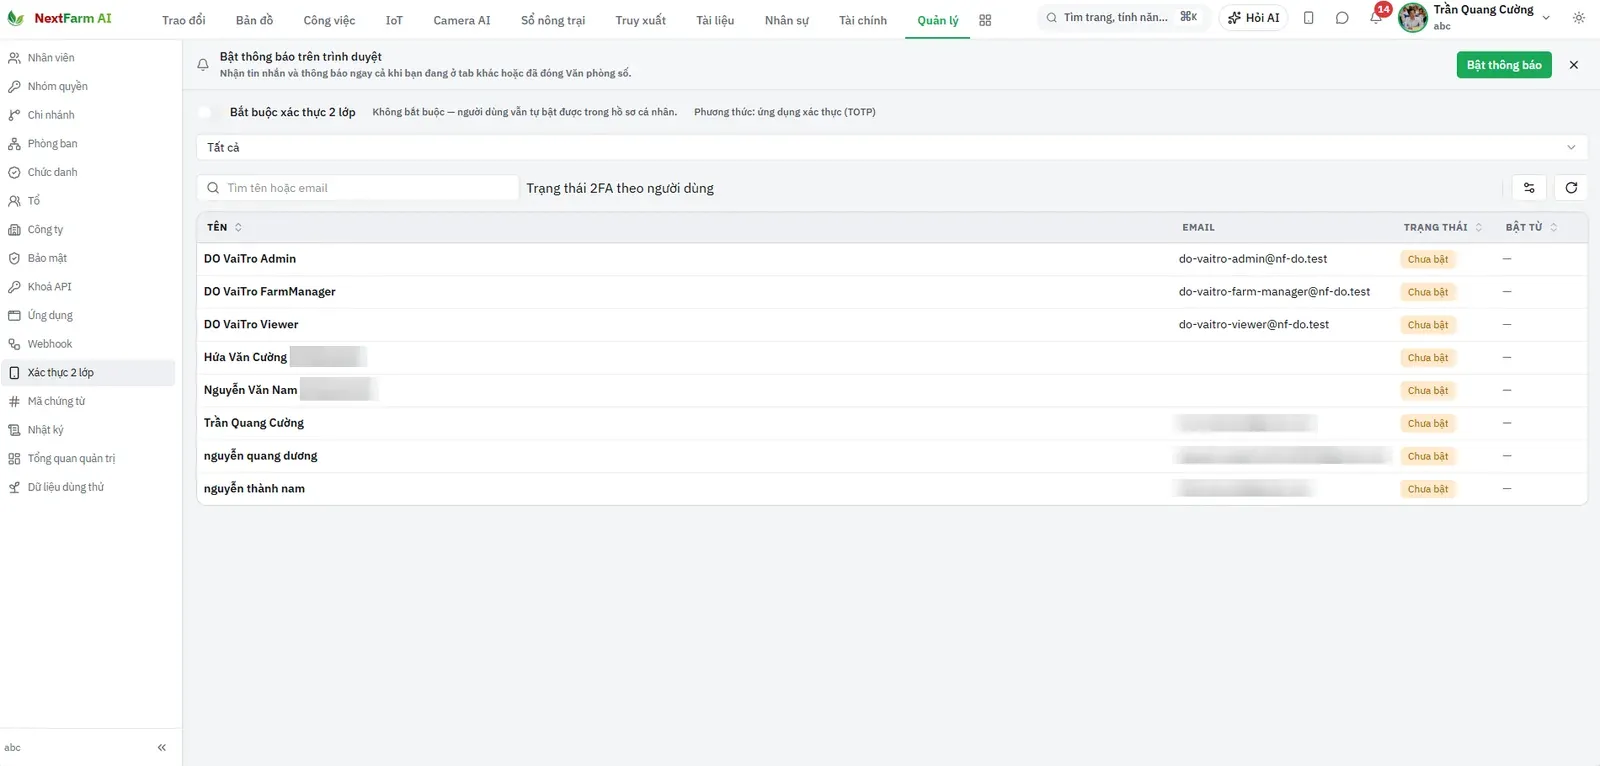Click the global Tìm trang, tính năng search box
The image size is (1600, 766).
(x=1123, y=18)
